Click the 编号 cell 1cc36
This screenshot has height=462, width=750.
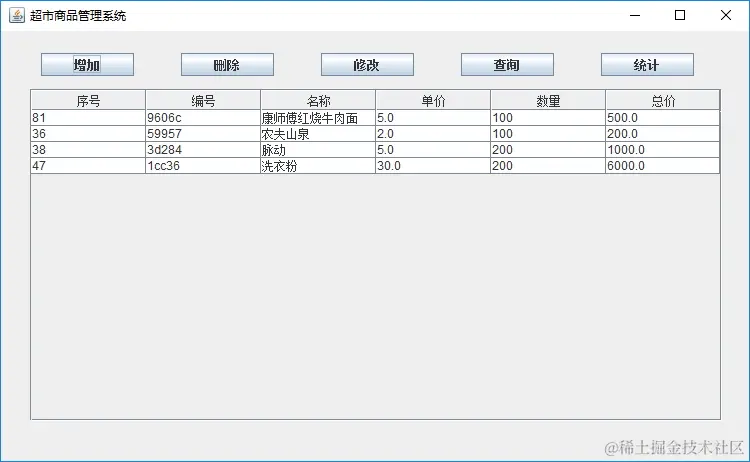[203, 166]
